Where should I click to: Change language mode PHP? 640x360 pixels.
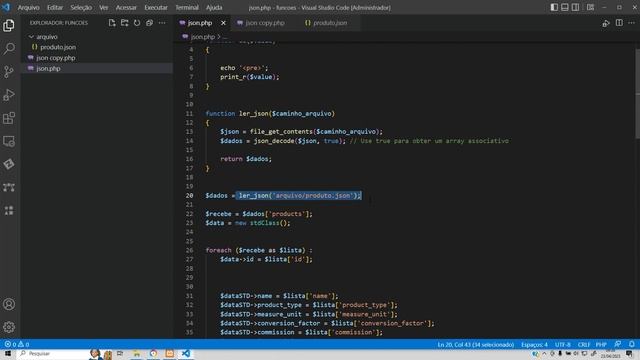[x=601, y=344]
